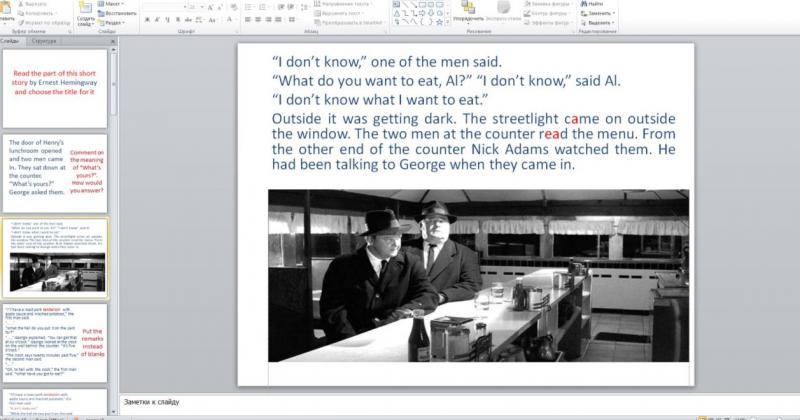Toggle Bold (Ж) formatting
Screen dimensions: 800x420
click(x=147, y=19)
